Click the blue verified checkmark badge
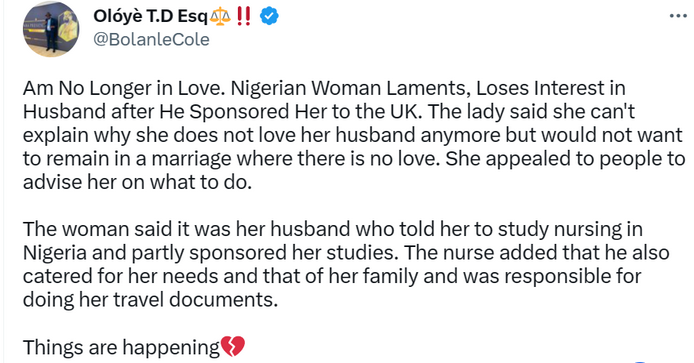694x363 pixels. (269, 16)
